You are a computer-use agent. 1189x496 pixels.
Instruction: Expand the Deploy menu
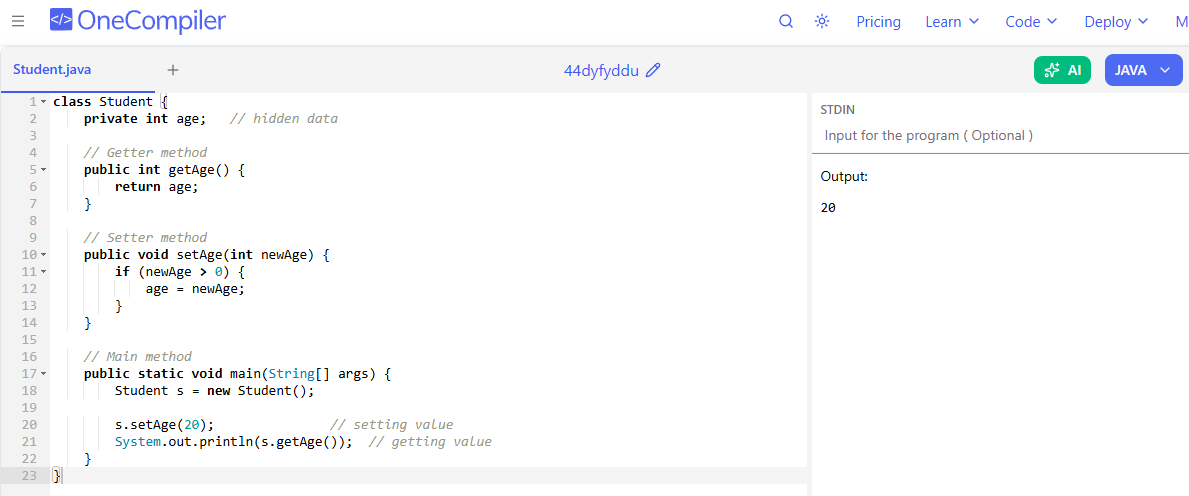(1116, 21)
